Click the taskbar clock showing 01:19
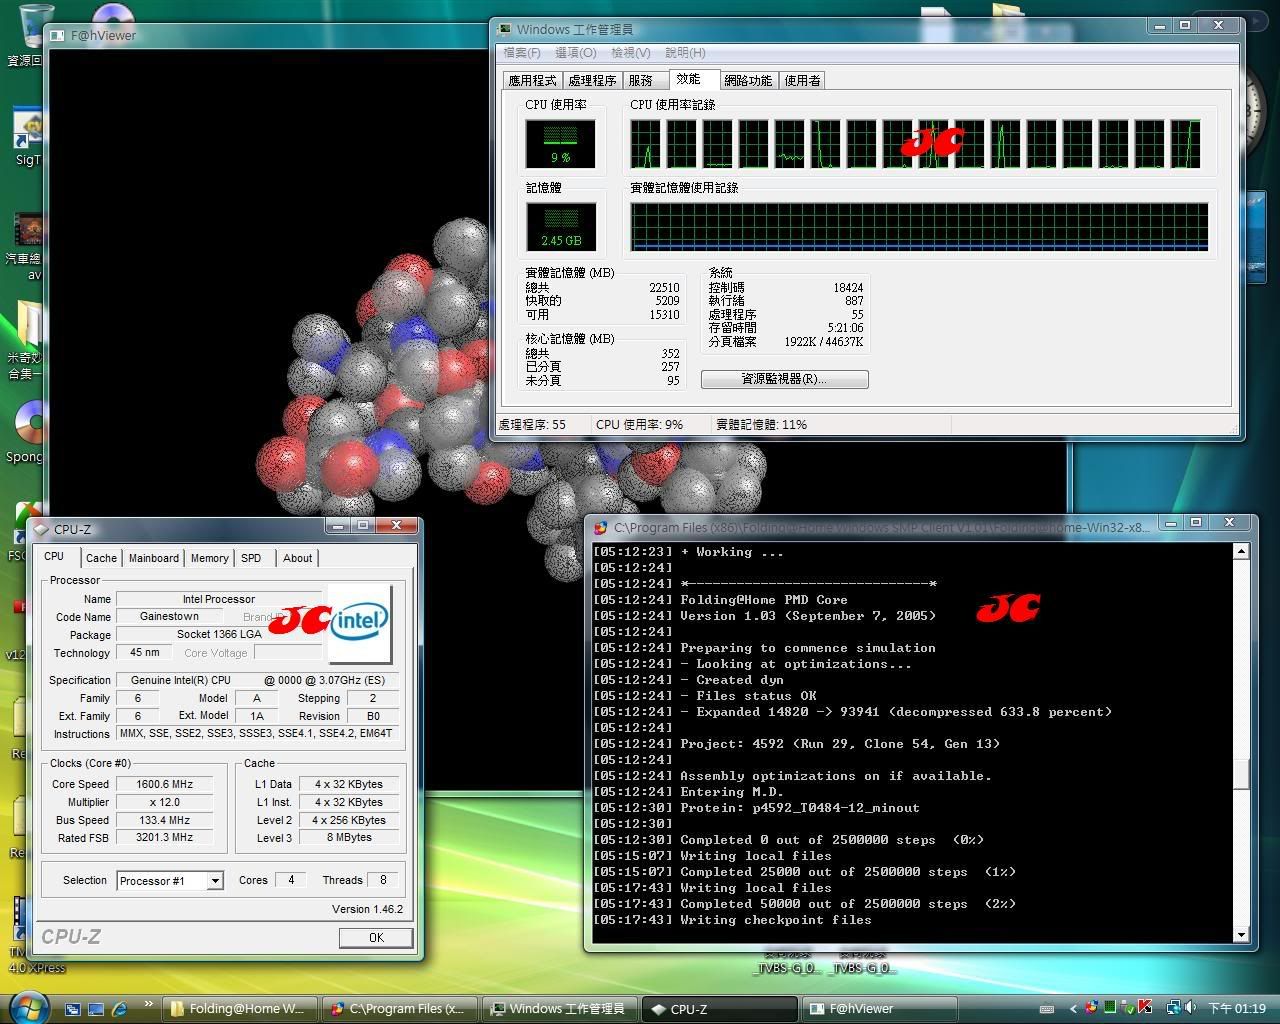 pyautogui.click(x=1238, y=1009)
